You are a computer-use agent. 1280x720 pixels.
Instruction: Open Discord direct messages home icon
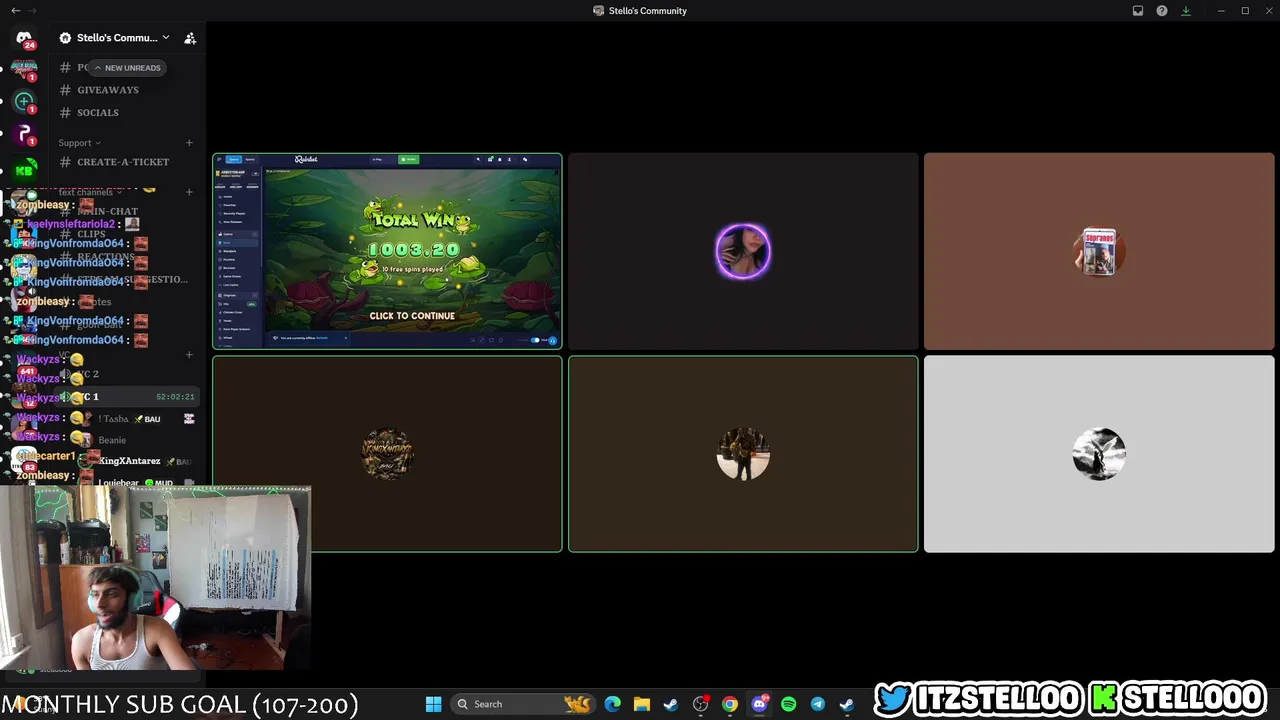24,38
